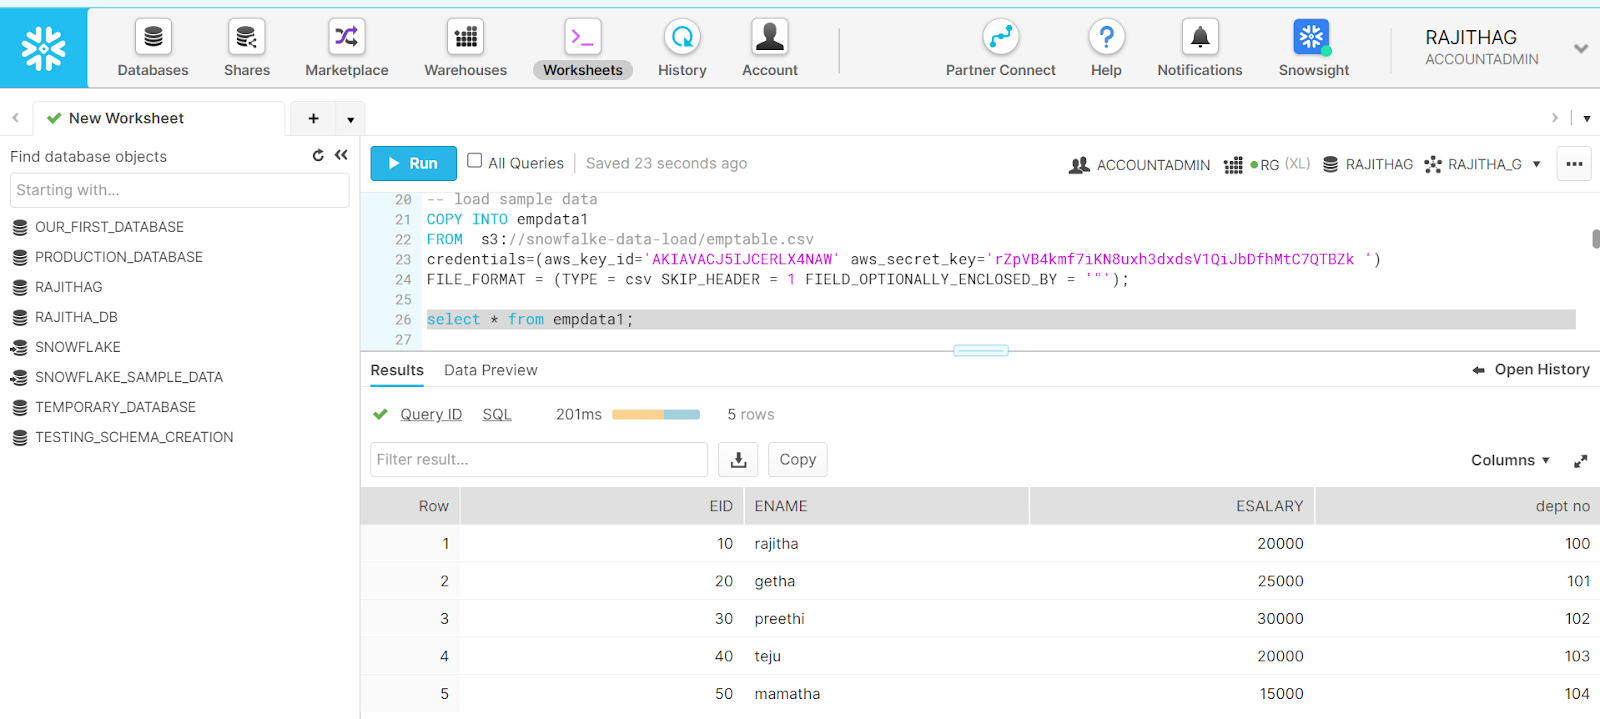Expand the context selector dropdown arrow

pos(1537,165)
